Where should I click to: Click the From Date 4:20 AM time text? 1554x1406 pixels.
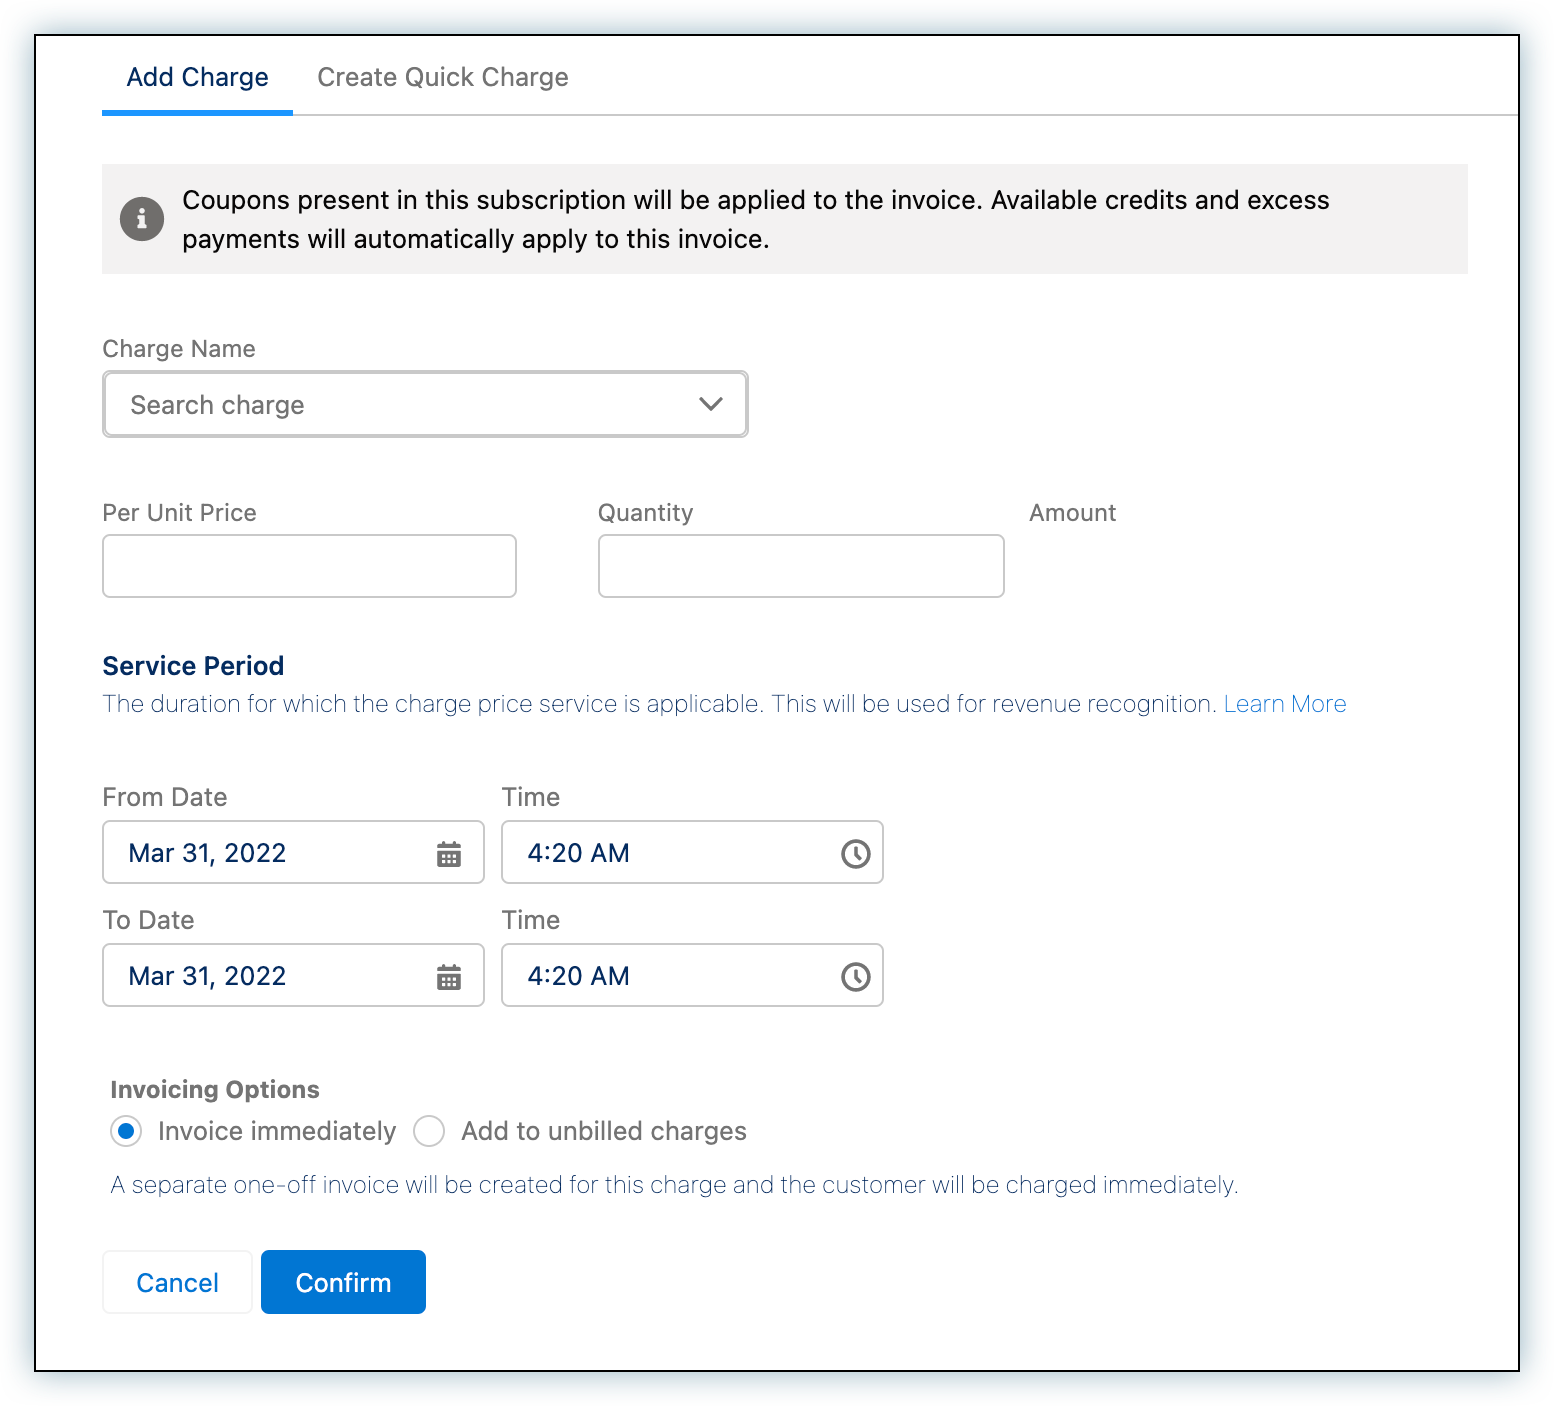579,853
